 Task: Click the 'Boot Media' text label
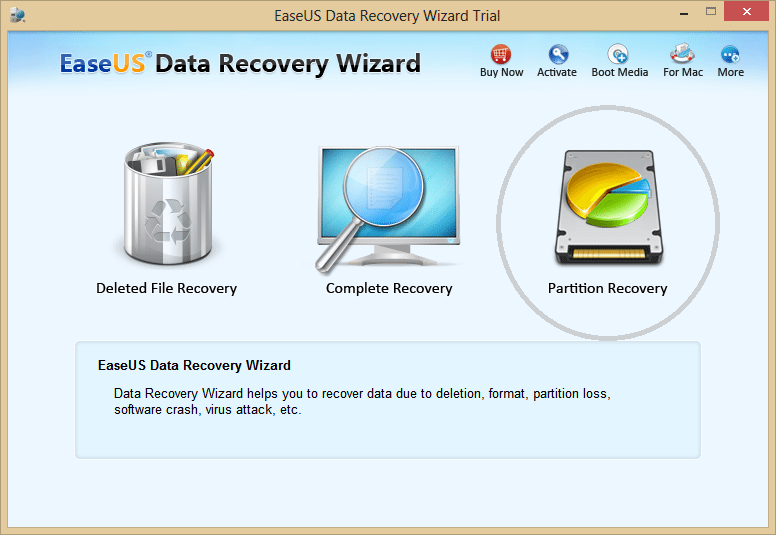[620, 72]
